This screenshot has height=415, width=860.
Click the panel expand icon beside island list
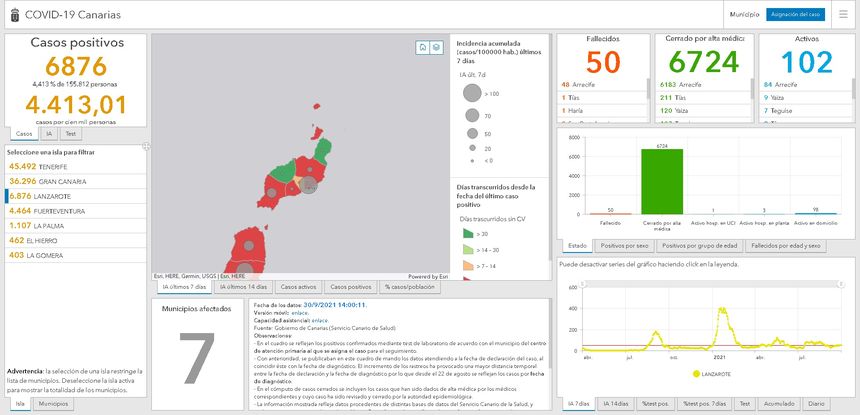click(x=146, y=147)
